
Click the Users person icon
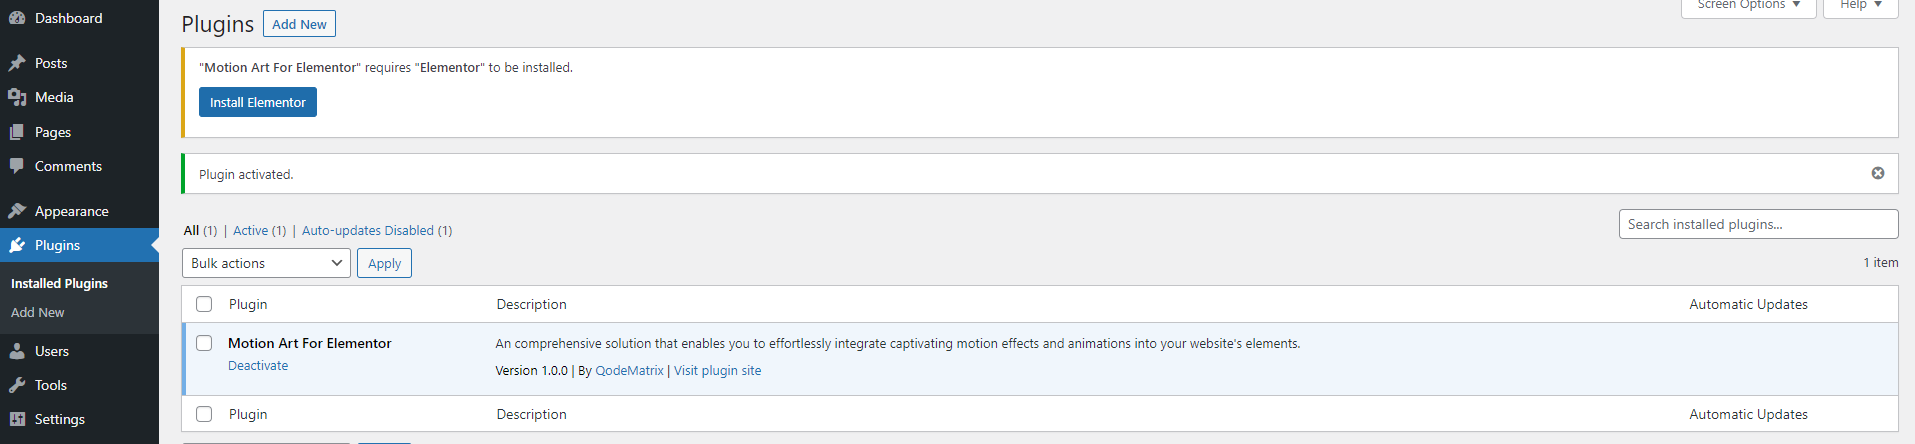17,351
